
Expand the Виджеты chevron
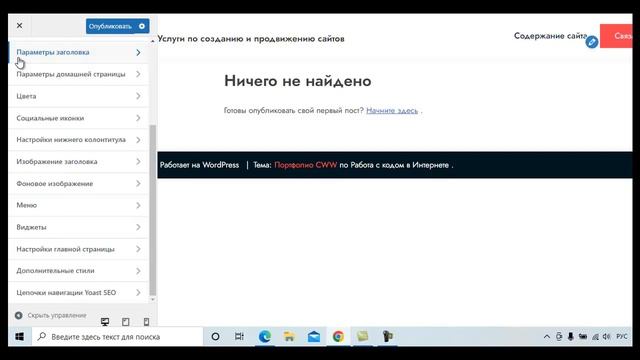pyautogui.click(x=138, y=227)
